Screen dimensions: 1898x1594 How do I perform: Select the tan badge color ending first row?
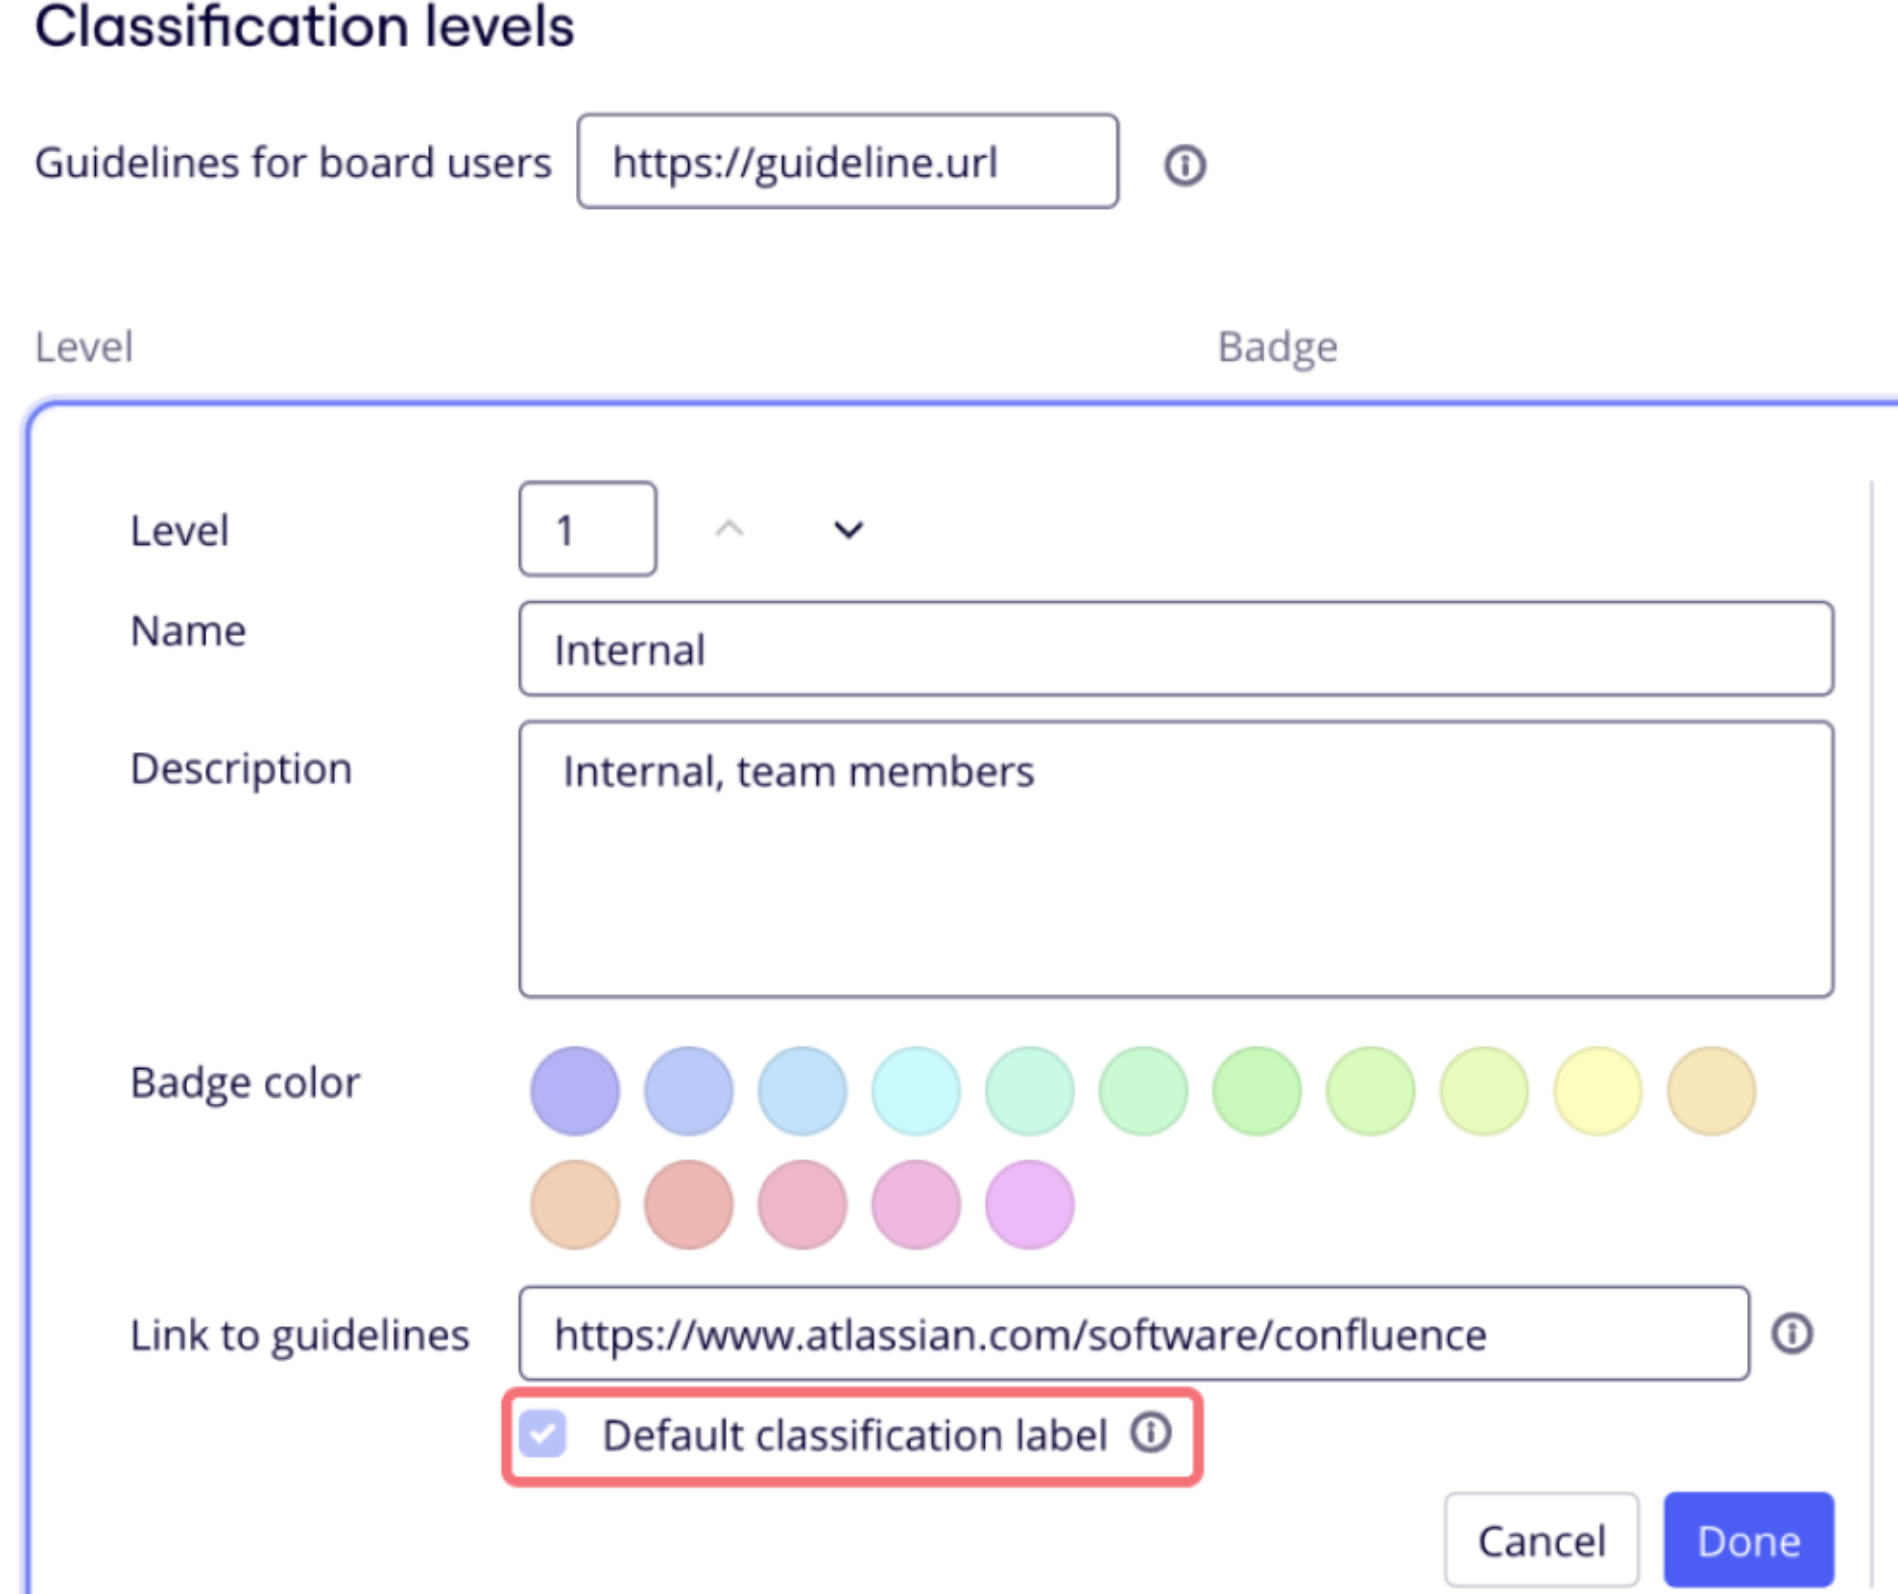[1711, 1091]
